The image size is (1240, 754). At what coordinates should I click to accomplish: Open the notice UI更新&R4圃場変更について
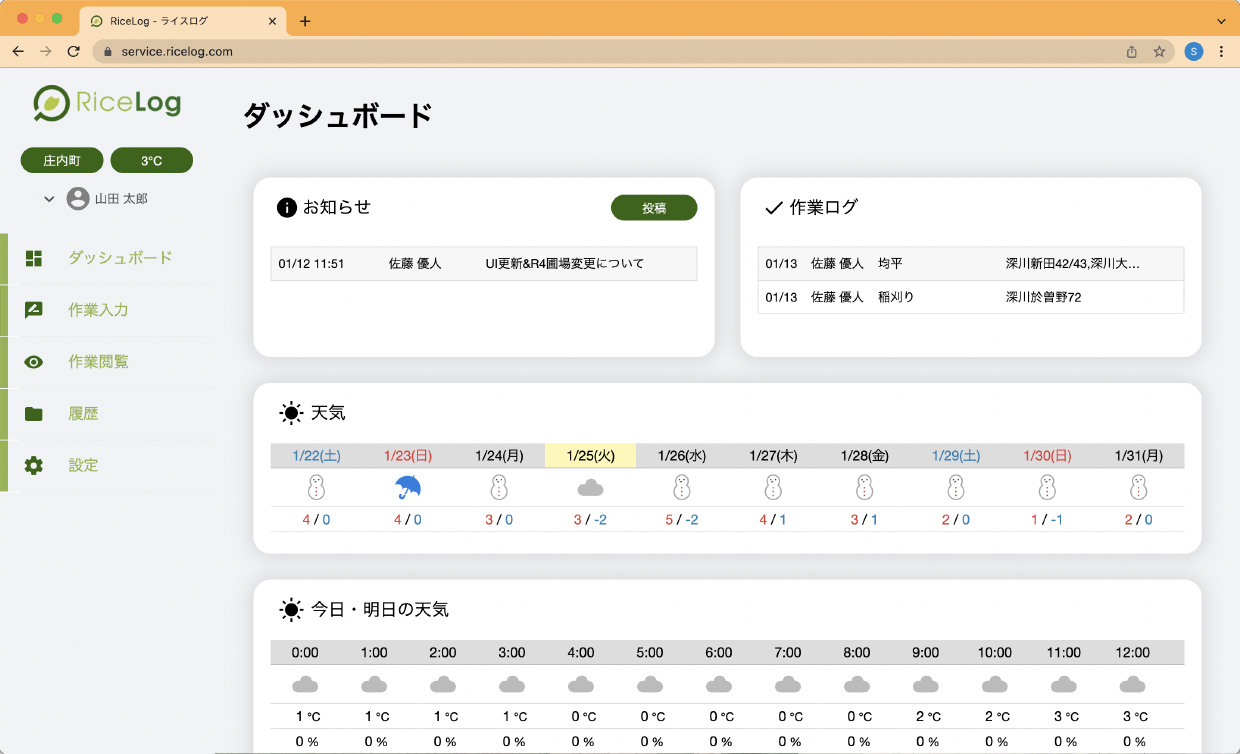pyautogui.click(x=484, y=264)
